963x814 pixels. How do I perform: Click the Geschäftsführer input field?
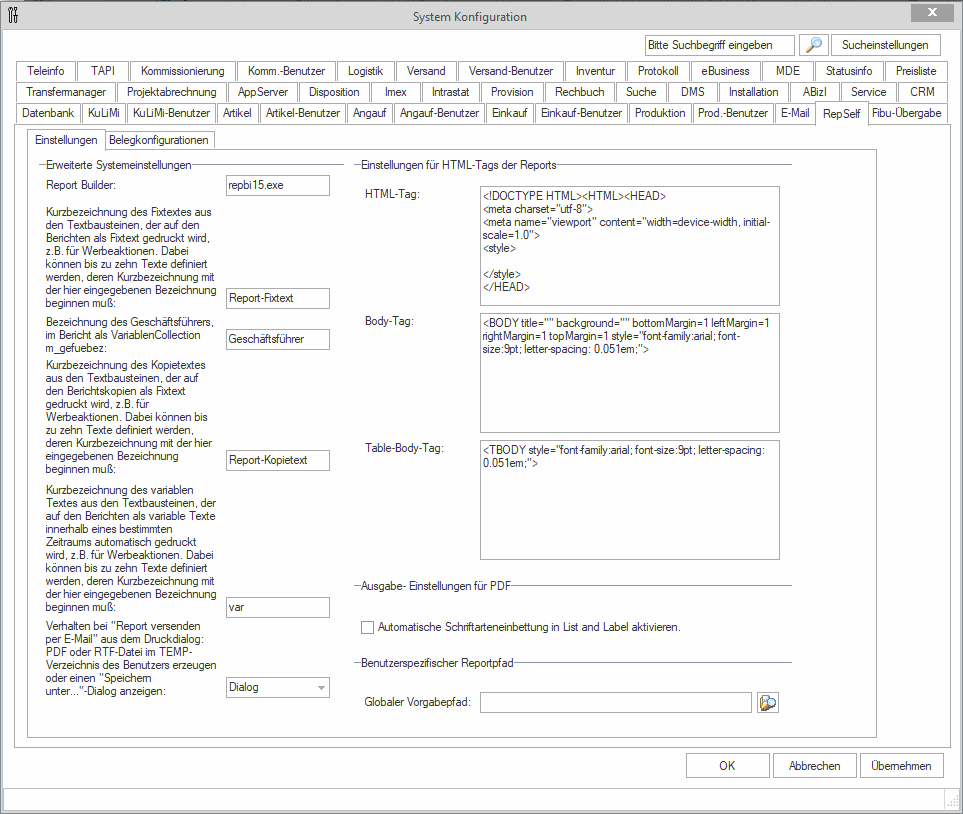(278, 339)
